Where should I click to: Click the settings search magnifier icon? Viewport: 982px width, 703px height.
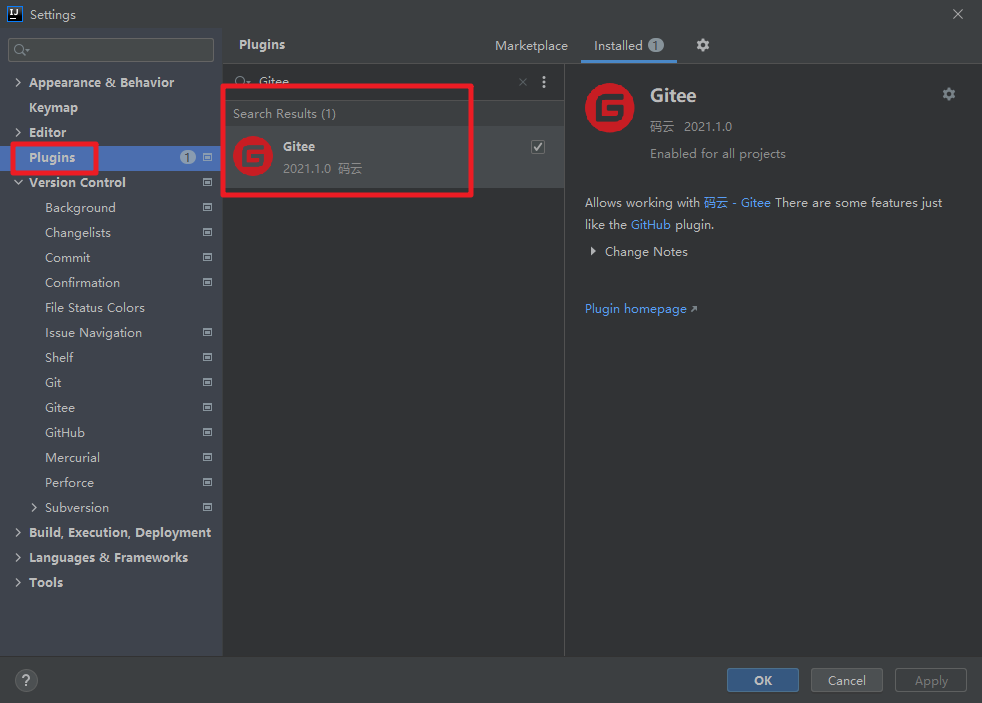click(x=21, y=50)
